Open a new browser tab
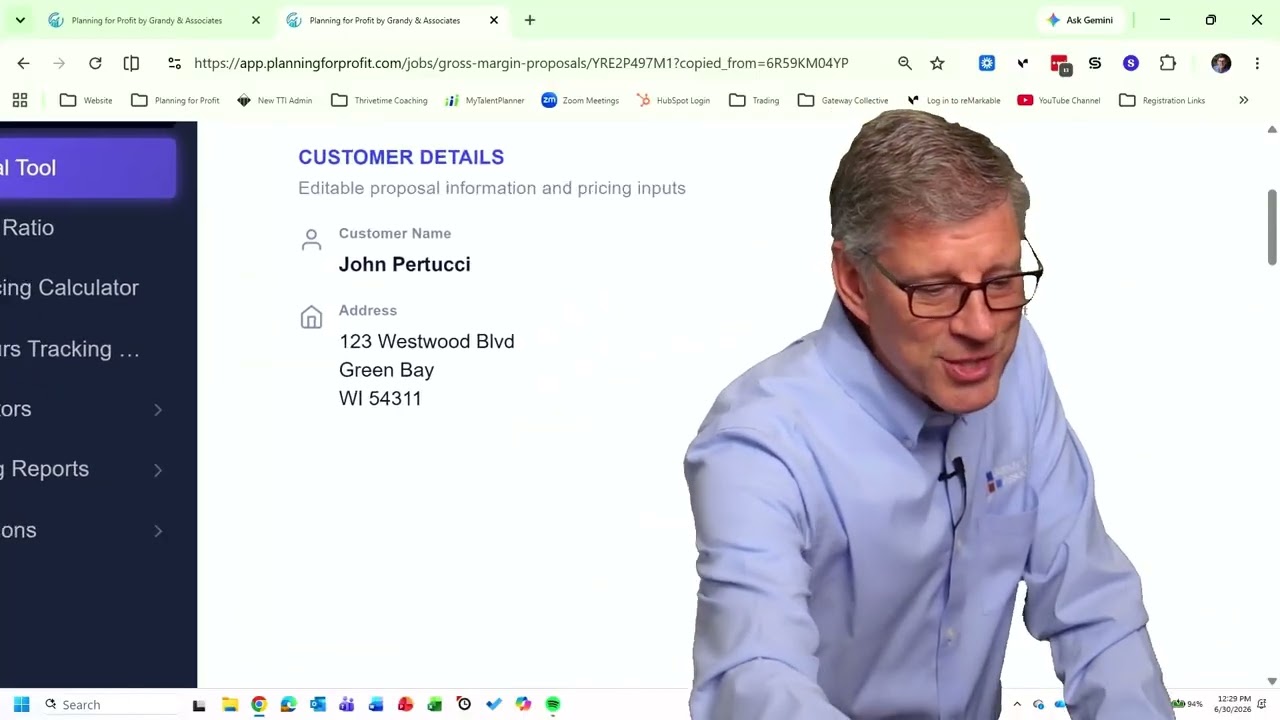 click(x=530, y=20)
